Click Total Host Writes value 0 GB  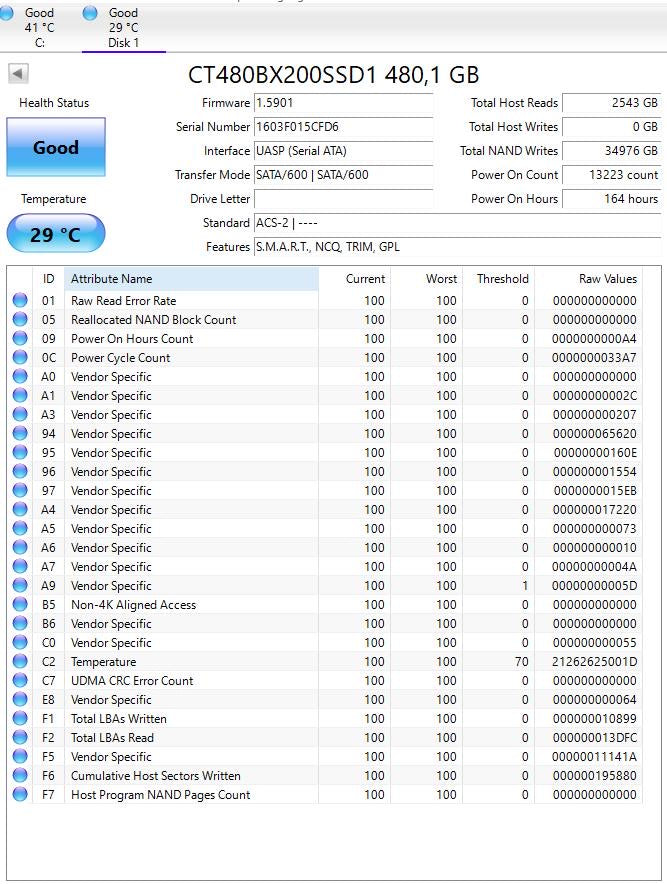[611, 127]
